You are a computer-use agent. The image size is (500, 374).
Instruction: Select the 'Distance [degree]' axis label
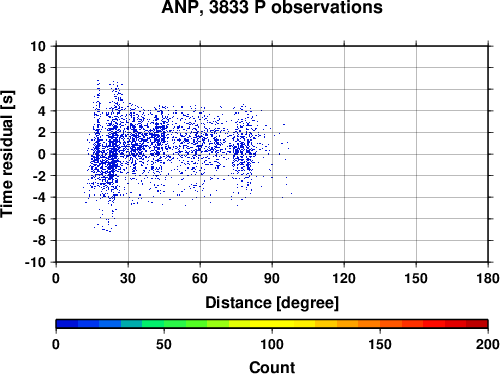click(x=272, y=303)
